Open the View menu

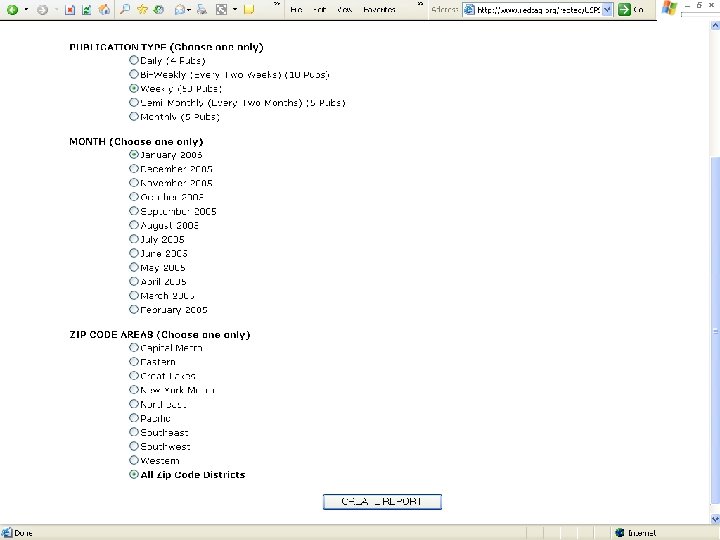(x=344, y=9)
